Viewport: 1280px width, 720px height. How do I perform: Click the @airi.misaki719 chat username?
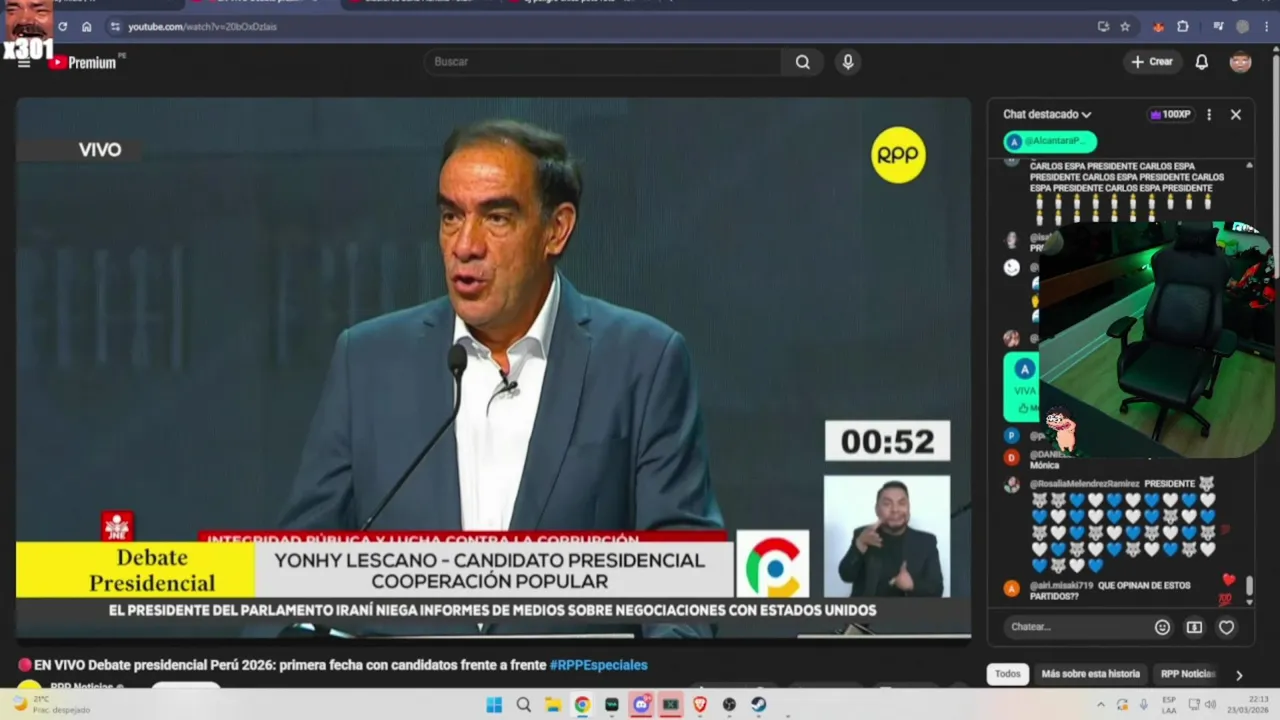pyautogui.click(x=1060, y=585)
